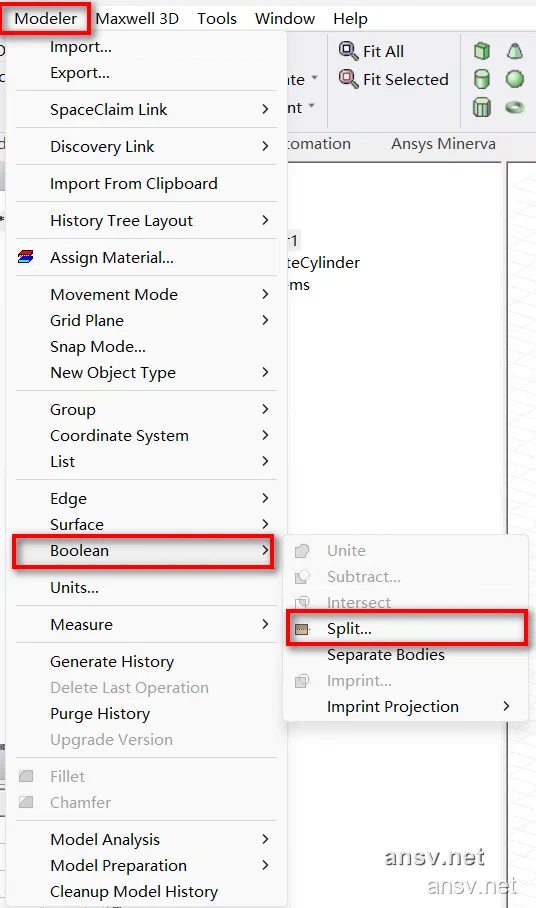
Task: Click the Fit All magnifier icon
Action: (348, 51)
